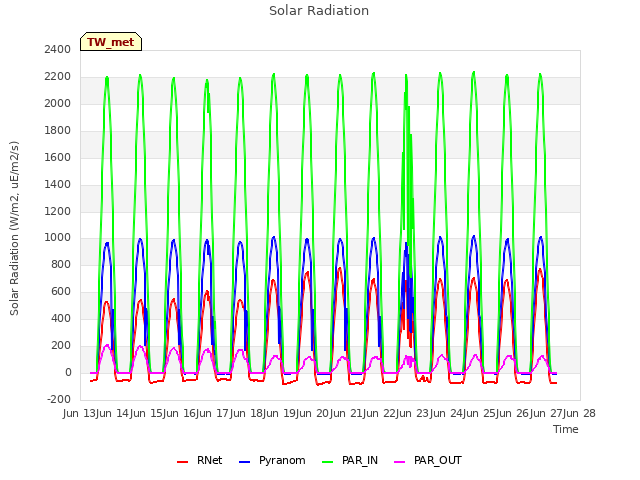Click the Jun 25 x-axis tick label
This screenshot has height=480, width=640.
click(481, 413)
